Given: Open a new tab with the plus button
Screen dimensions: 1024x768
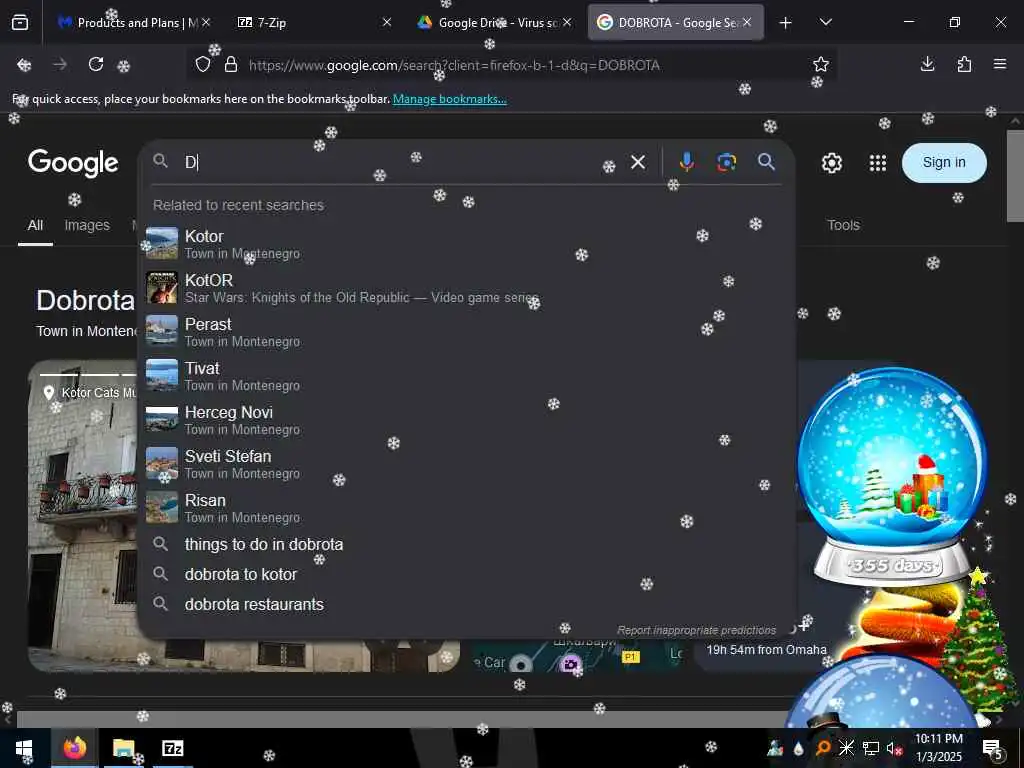Looking at the screenshot, I should 786,23.
